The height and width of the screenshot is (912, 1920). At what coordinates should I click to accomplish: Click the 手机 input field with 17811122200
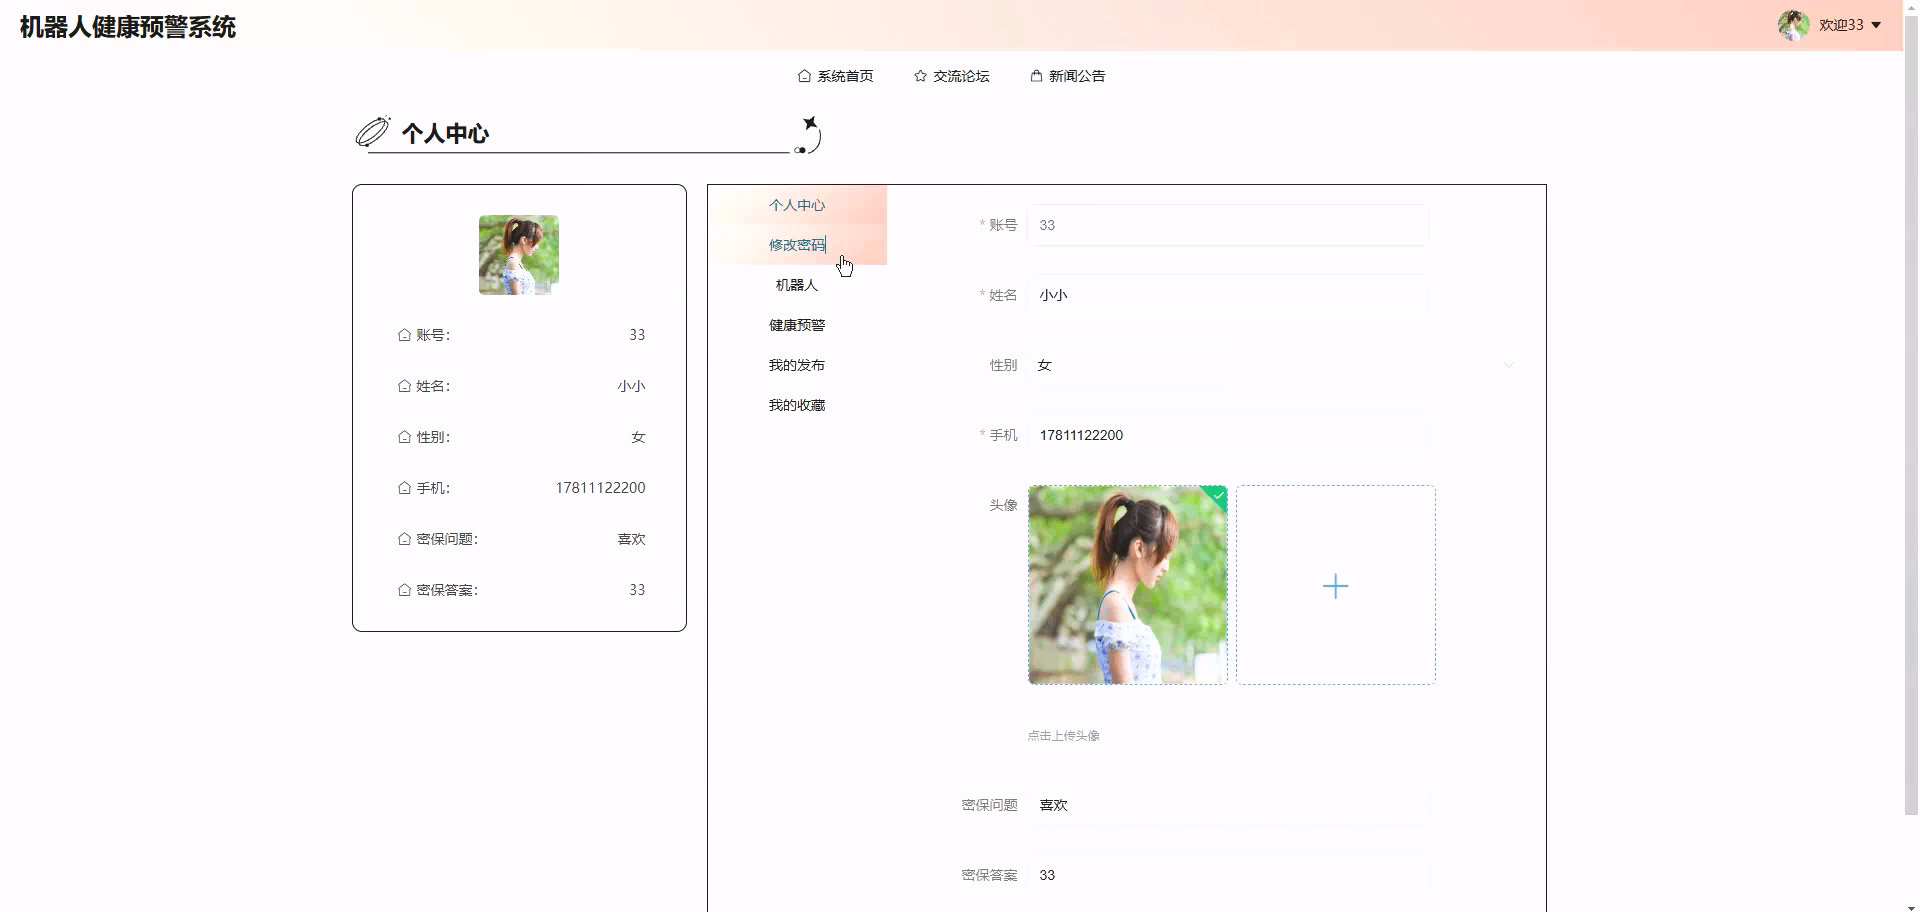(x=1228, y=435)
